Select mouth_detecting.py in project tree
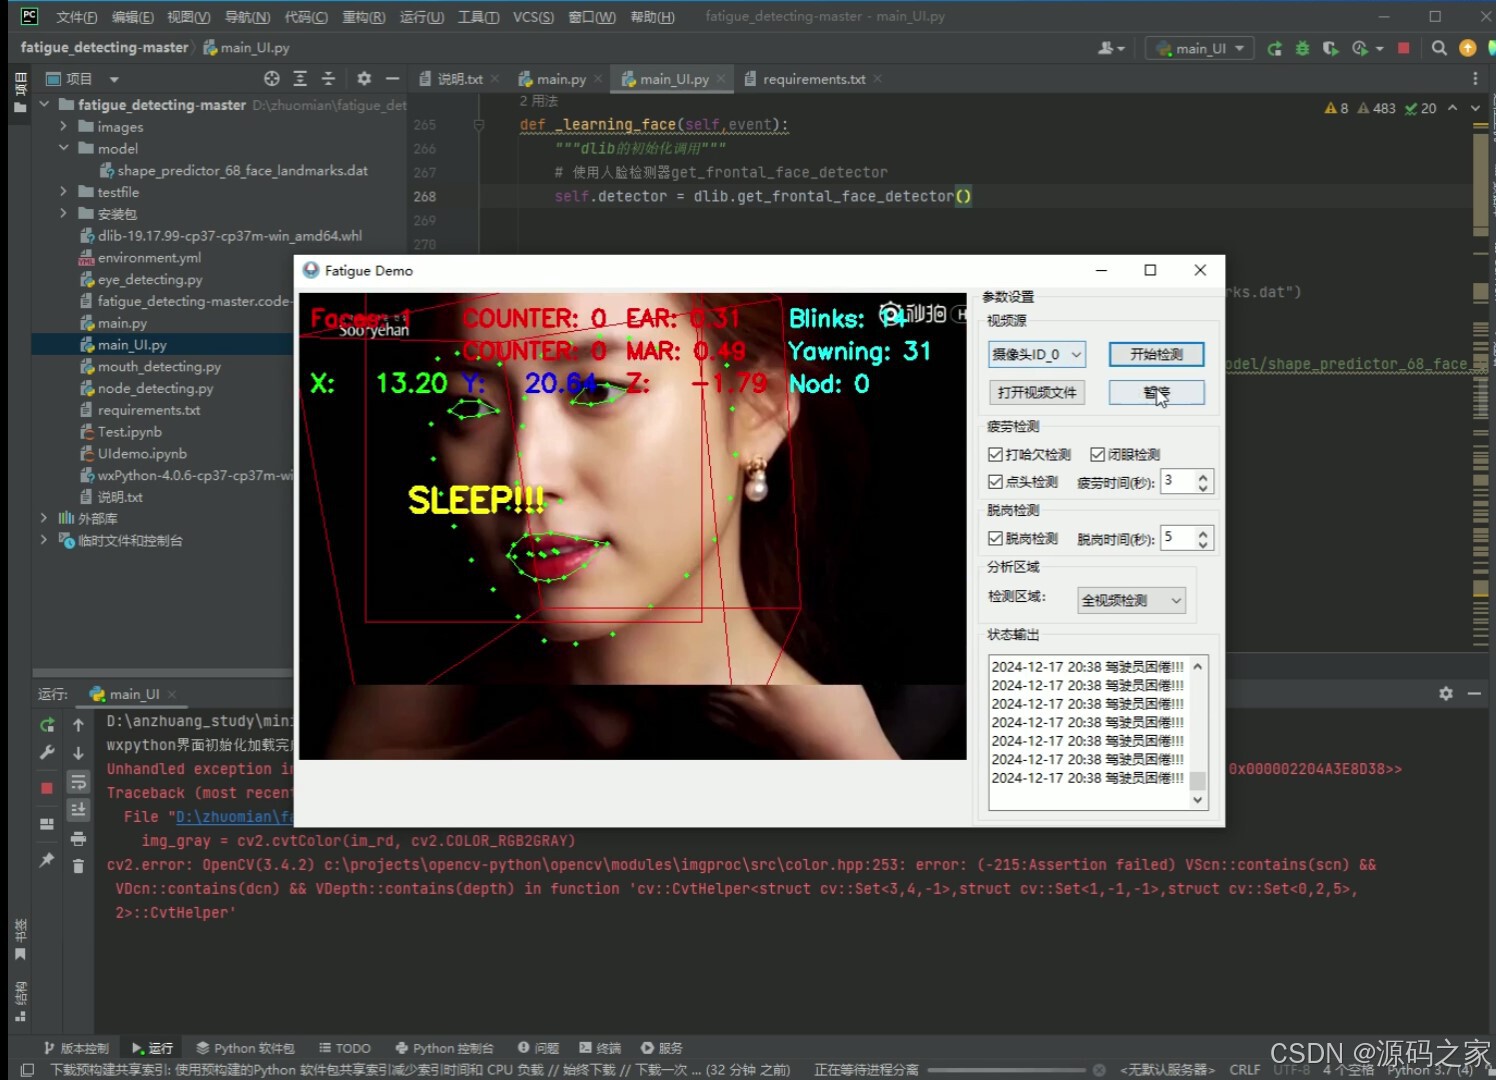 pos(159,367)
